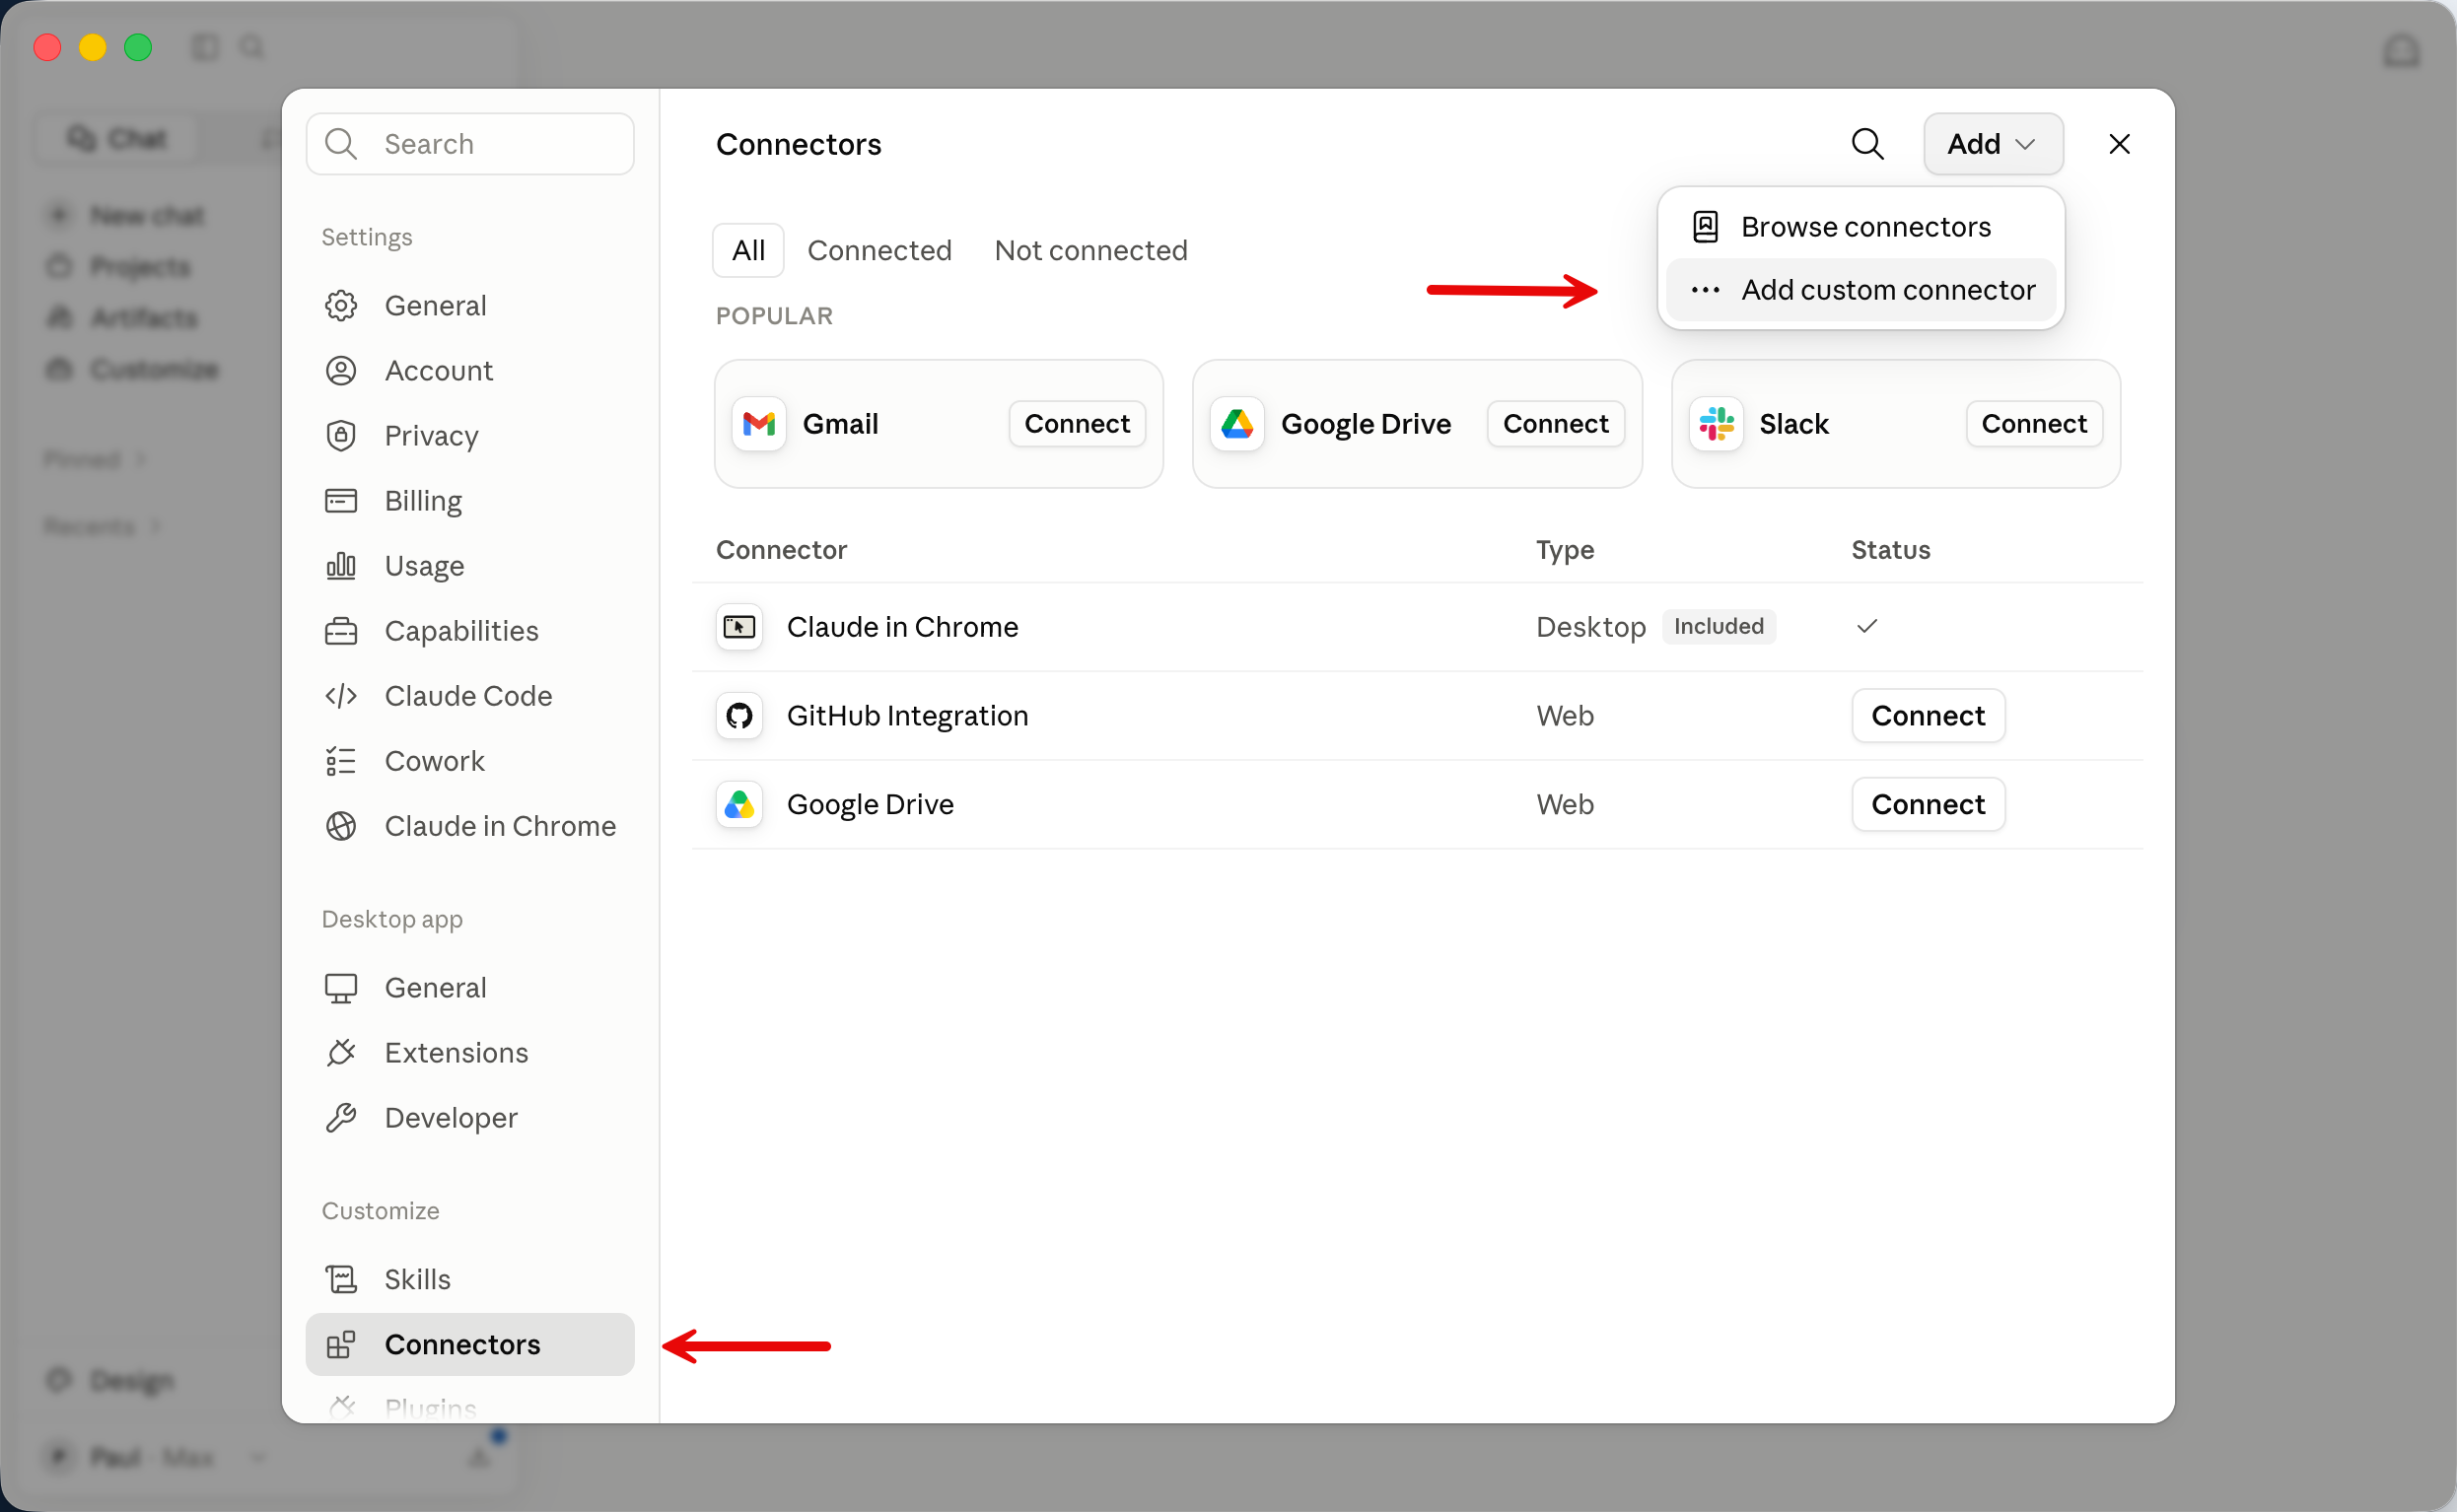Toggle the sidebar icon in title bar
Screen dimensions: 2457x1512
[205, 46]
